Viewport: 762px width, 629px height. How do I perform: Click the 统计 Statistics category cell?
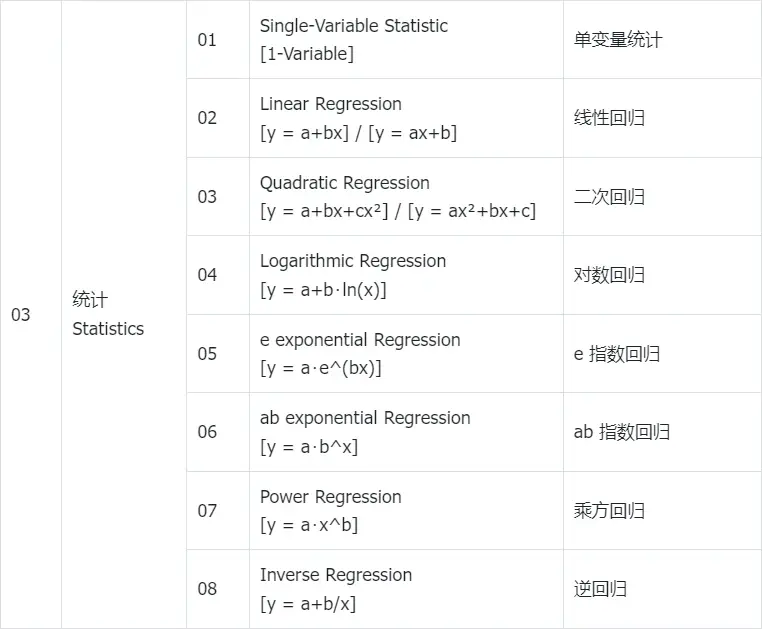tap(124, 314)
